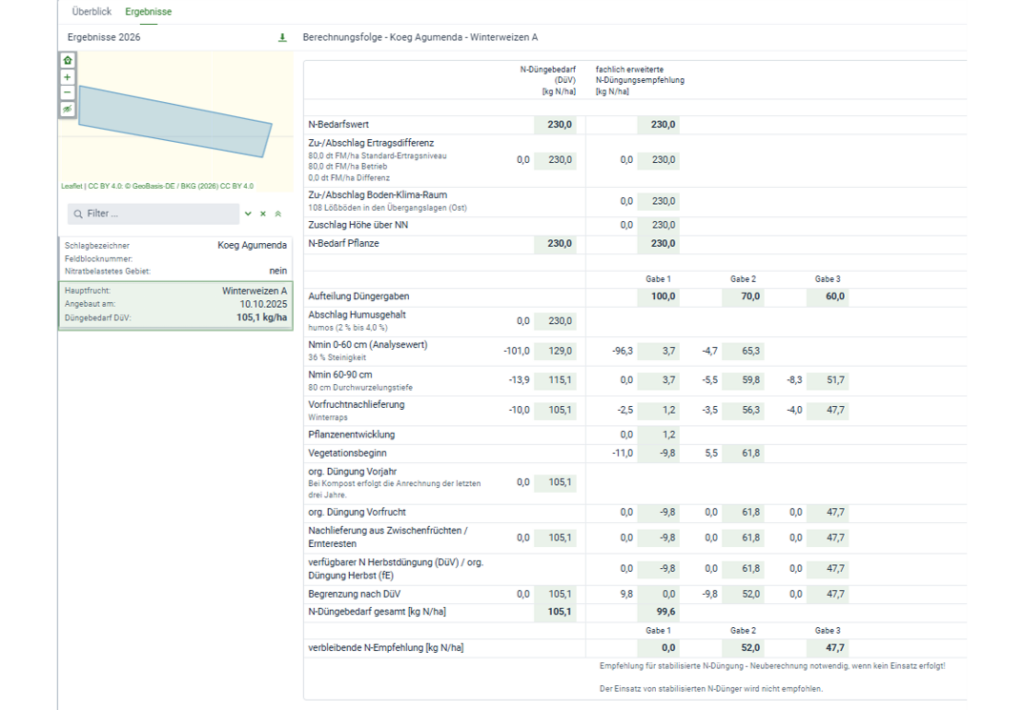
Task: Click the Gabe 1 value 100,0 field
Action: point(658,297)
